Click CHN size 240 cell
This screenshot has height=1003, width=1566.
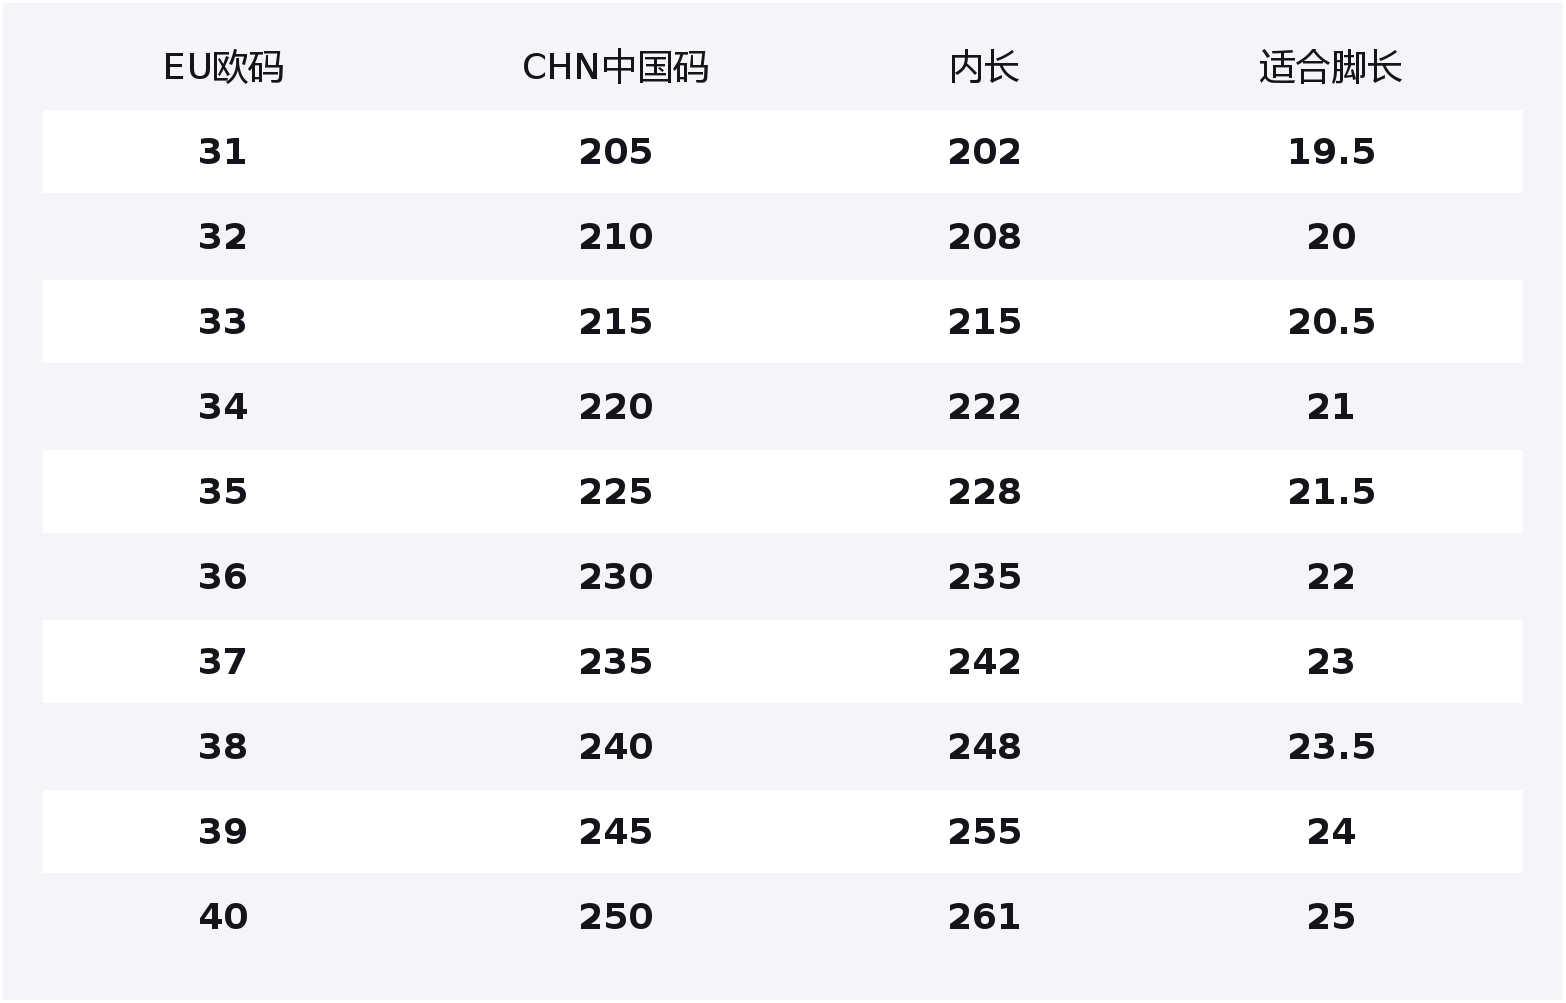(615, 747)
